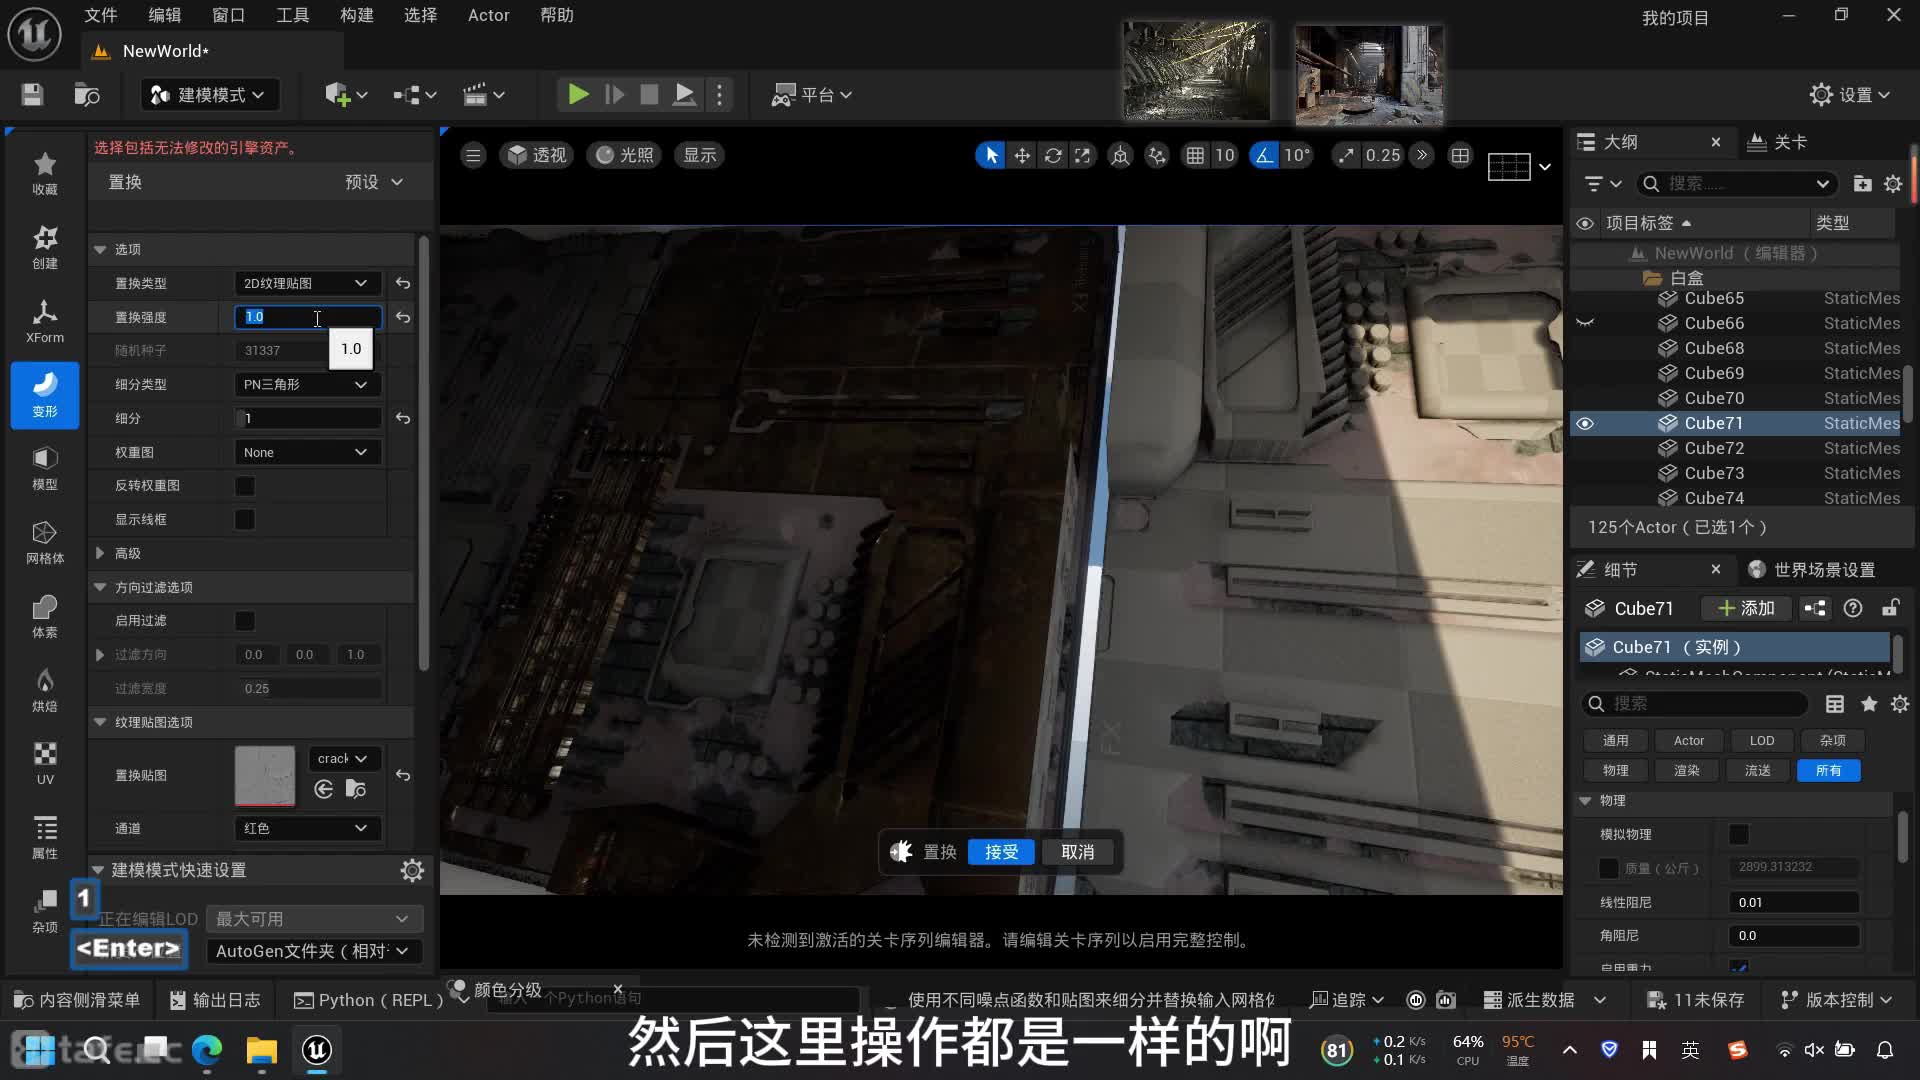Open outliner settings gear icon

(1893, 184)
